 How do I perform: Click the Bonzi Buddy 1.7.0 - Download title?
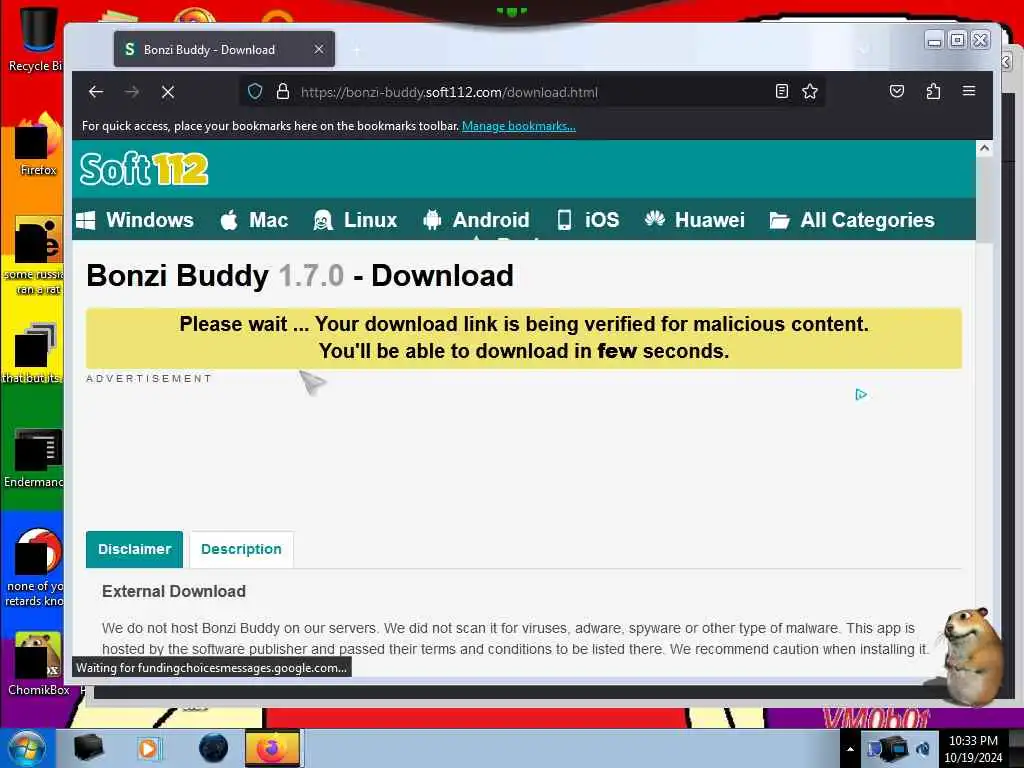[300, 276]
